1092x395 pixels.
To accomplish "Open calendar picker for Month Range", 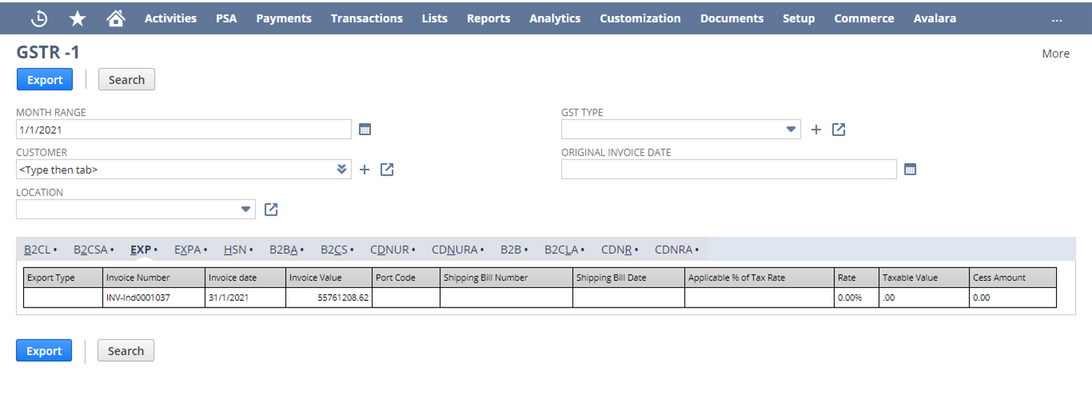I will point(365,129).
